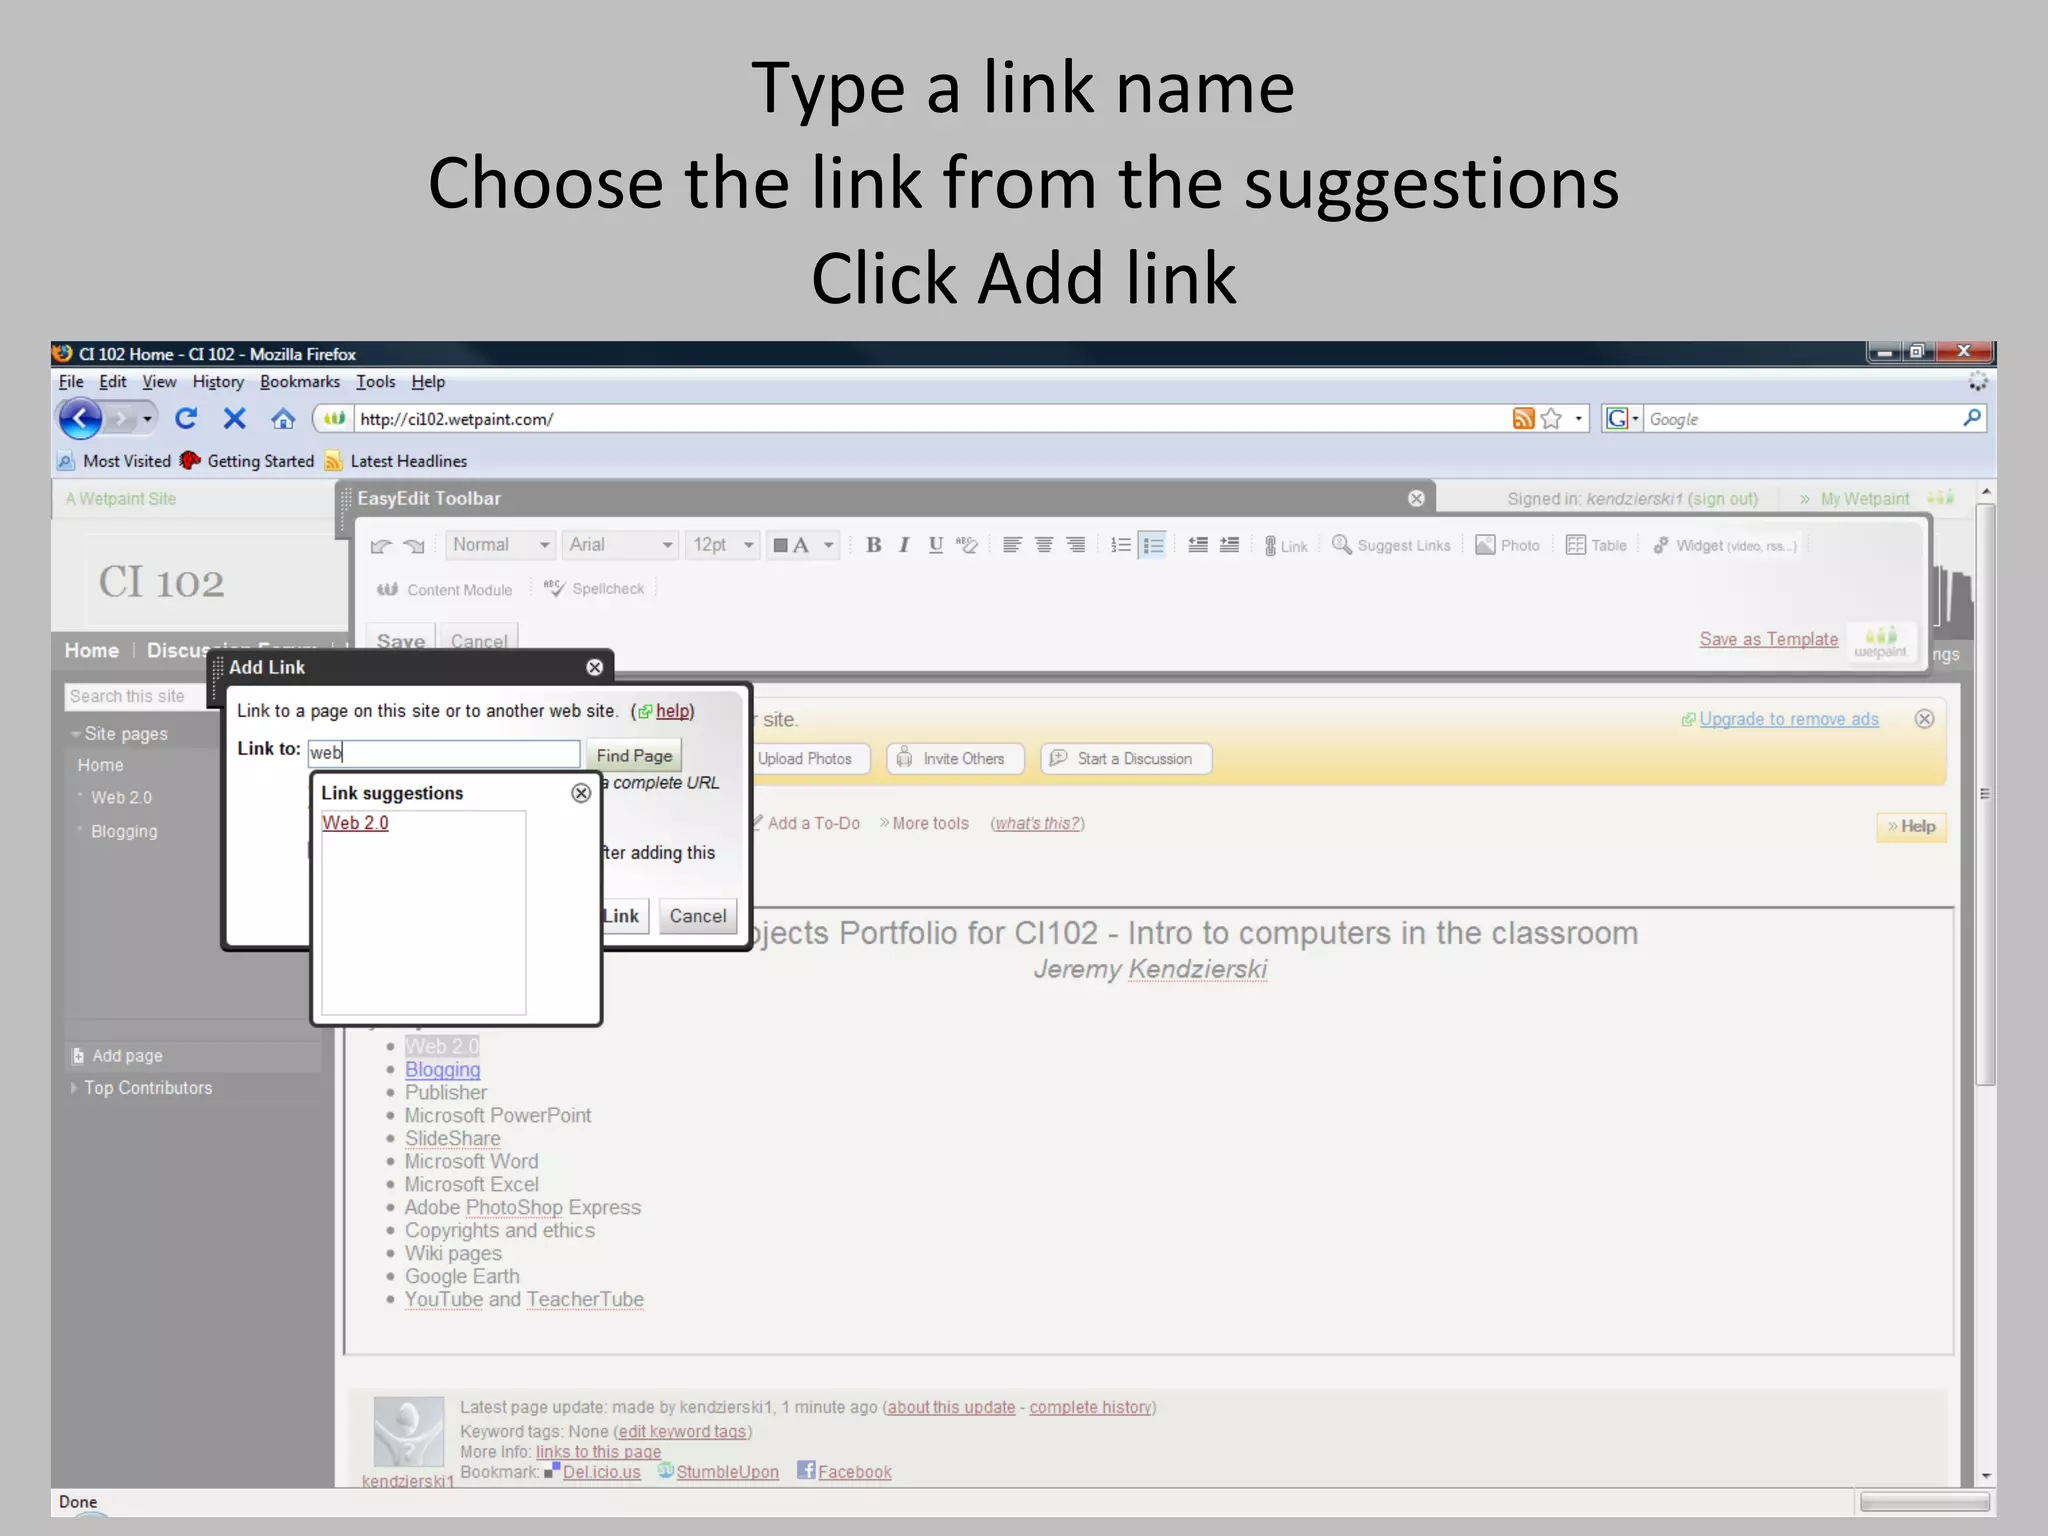Close the EasyEdit Toolbar
This screenshot has width=2048, height=1536.
1416,498
